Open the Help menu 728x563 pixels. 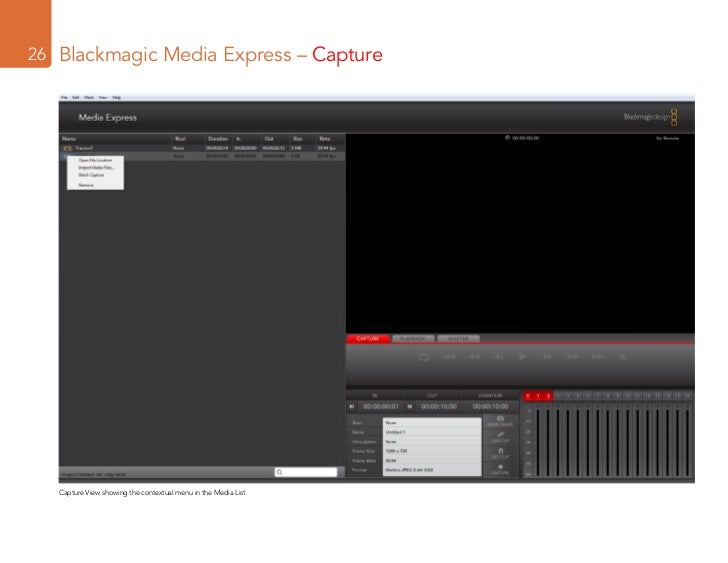(x=117, y=97)
